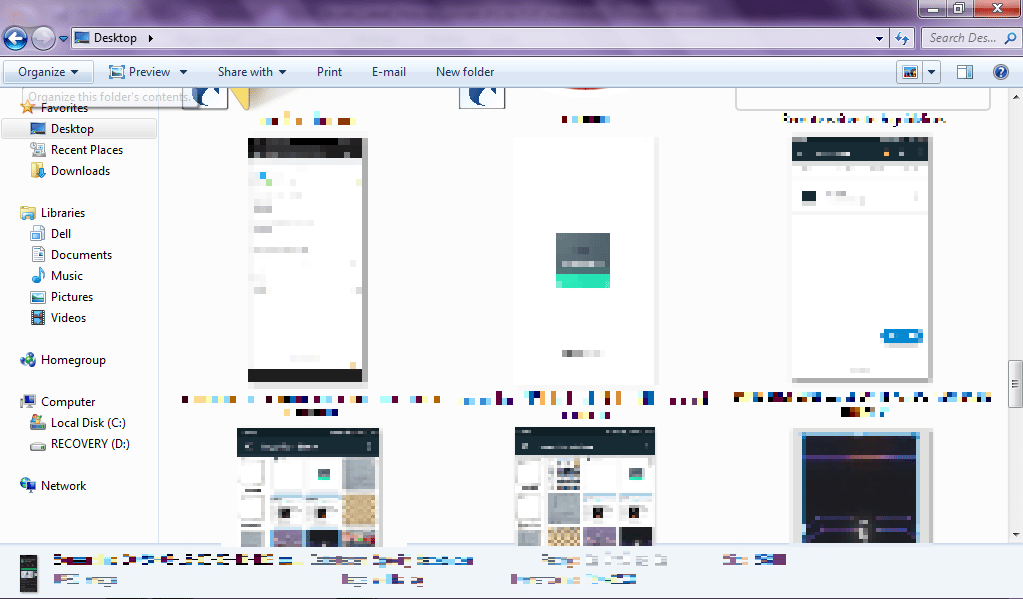Click the Desktop icon in address bar
Screen dimensions: 1023x599
[82, 38]
